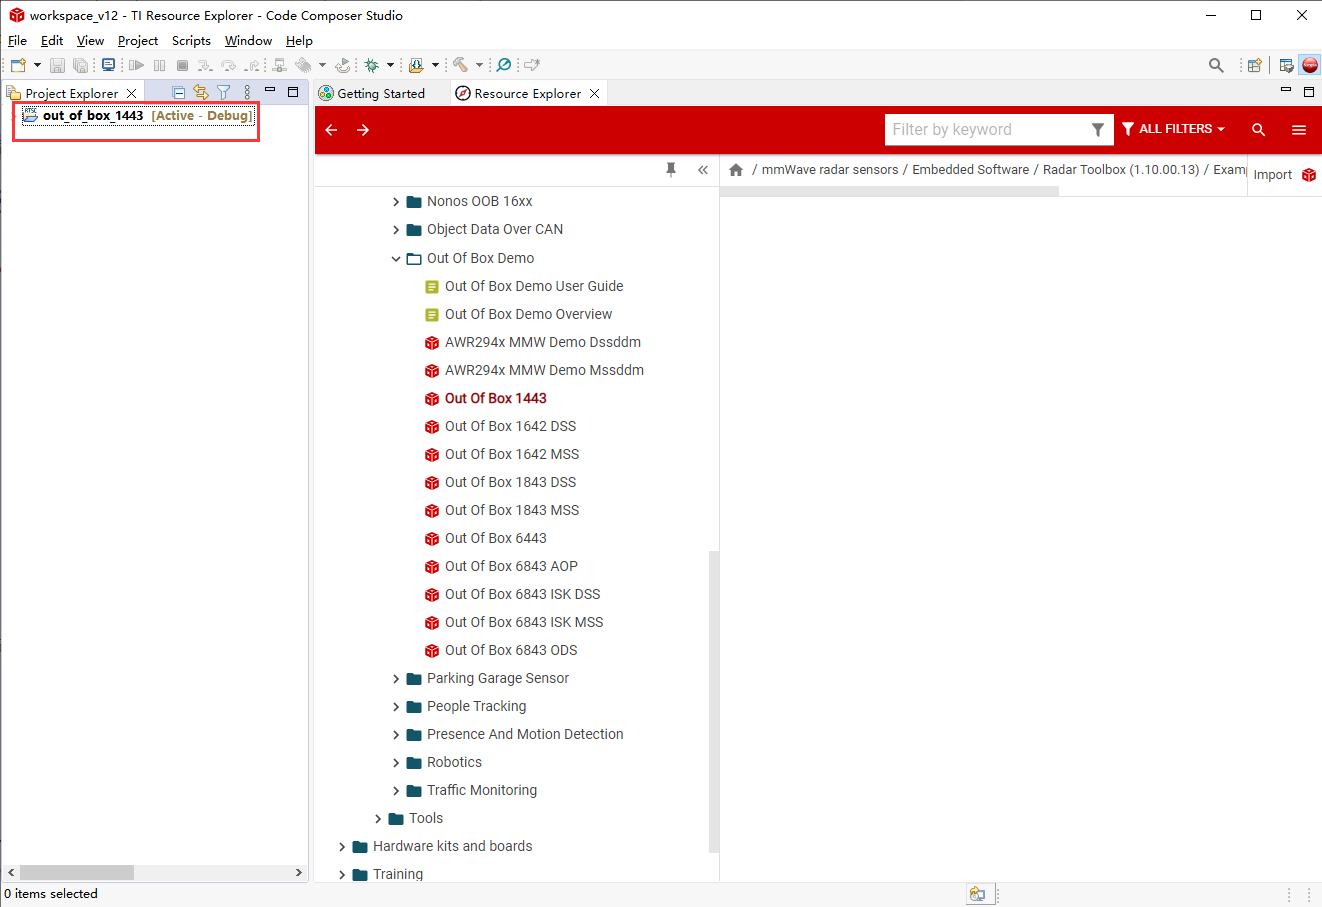Click the white search icon in red bar
This screenshot has height=907, width=1322.
tap(1258, 130)
